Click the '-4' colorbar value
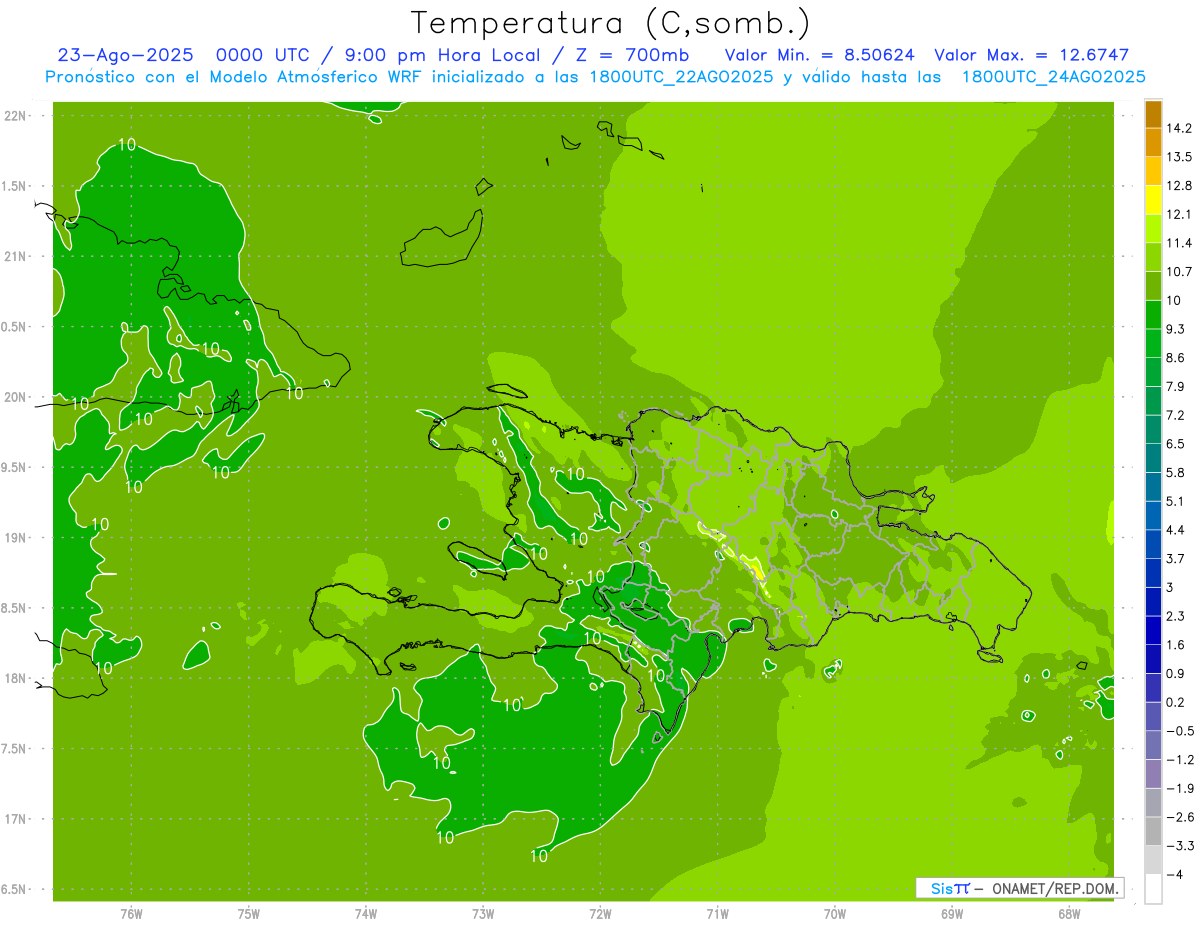Screen dimensions: 1200x927 (1177, 874)
